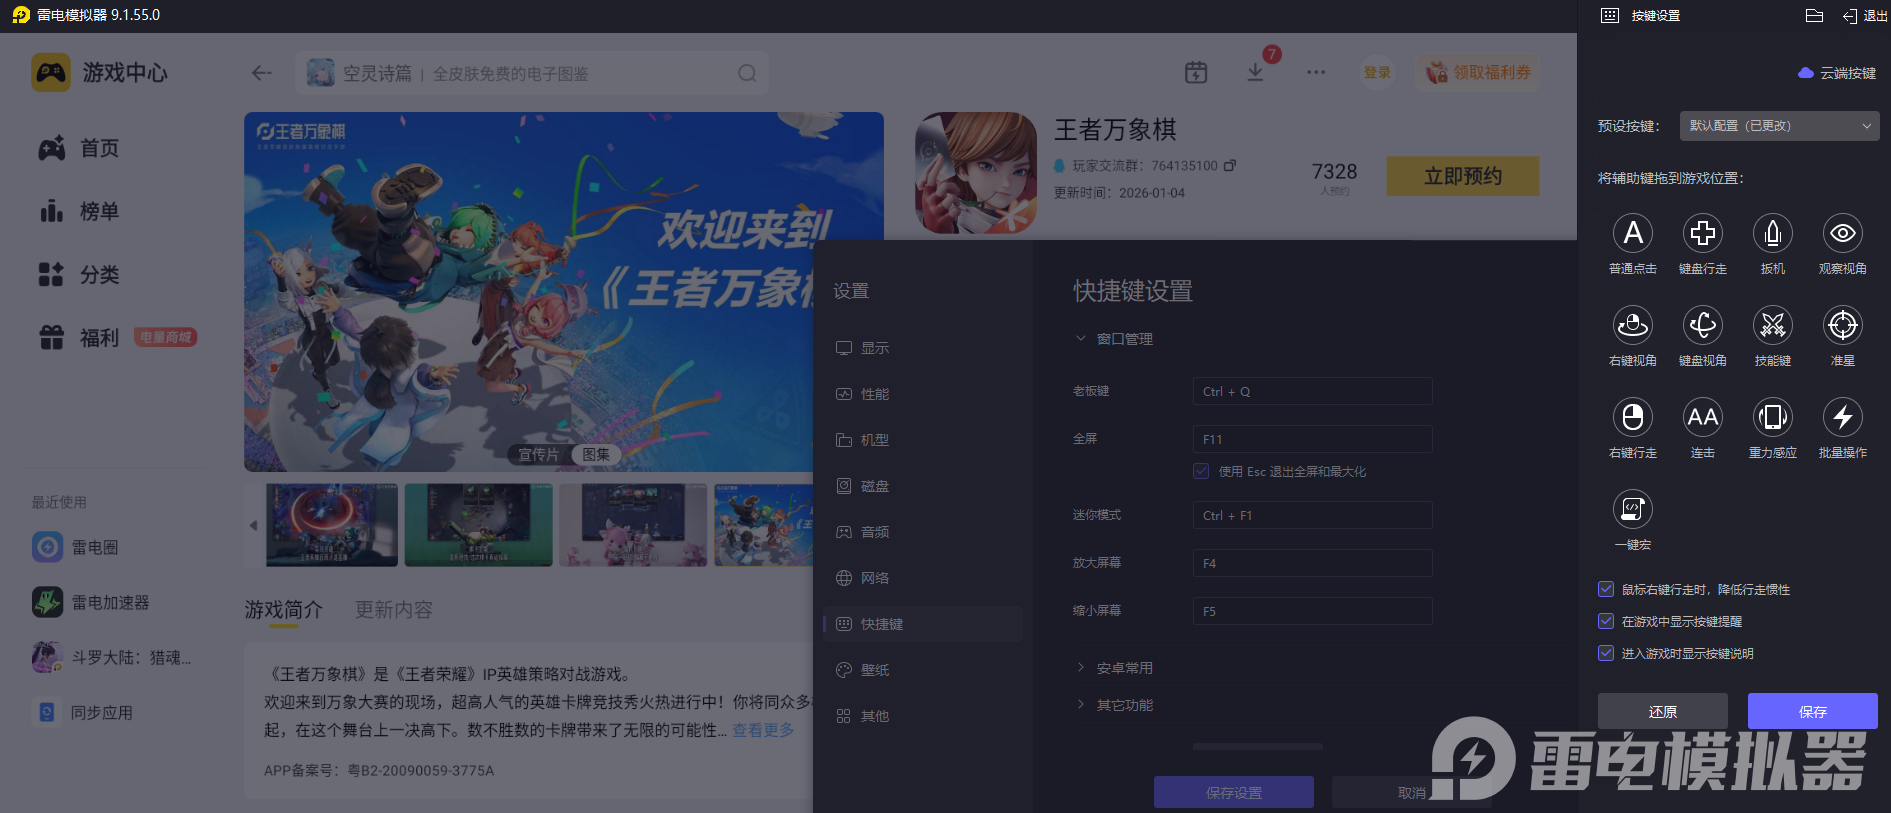The image size is (1891, 813).
Task: Select the 观察视角 eye key icon
Action: click(x=1843, y=233)
